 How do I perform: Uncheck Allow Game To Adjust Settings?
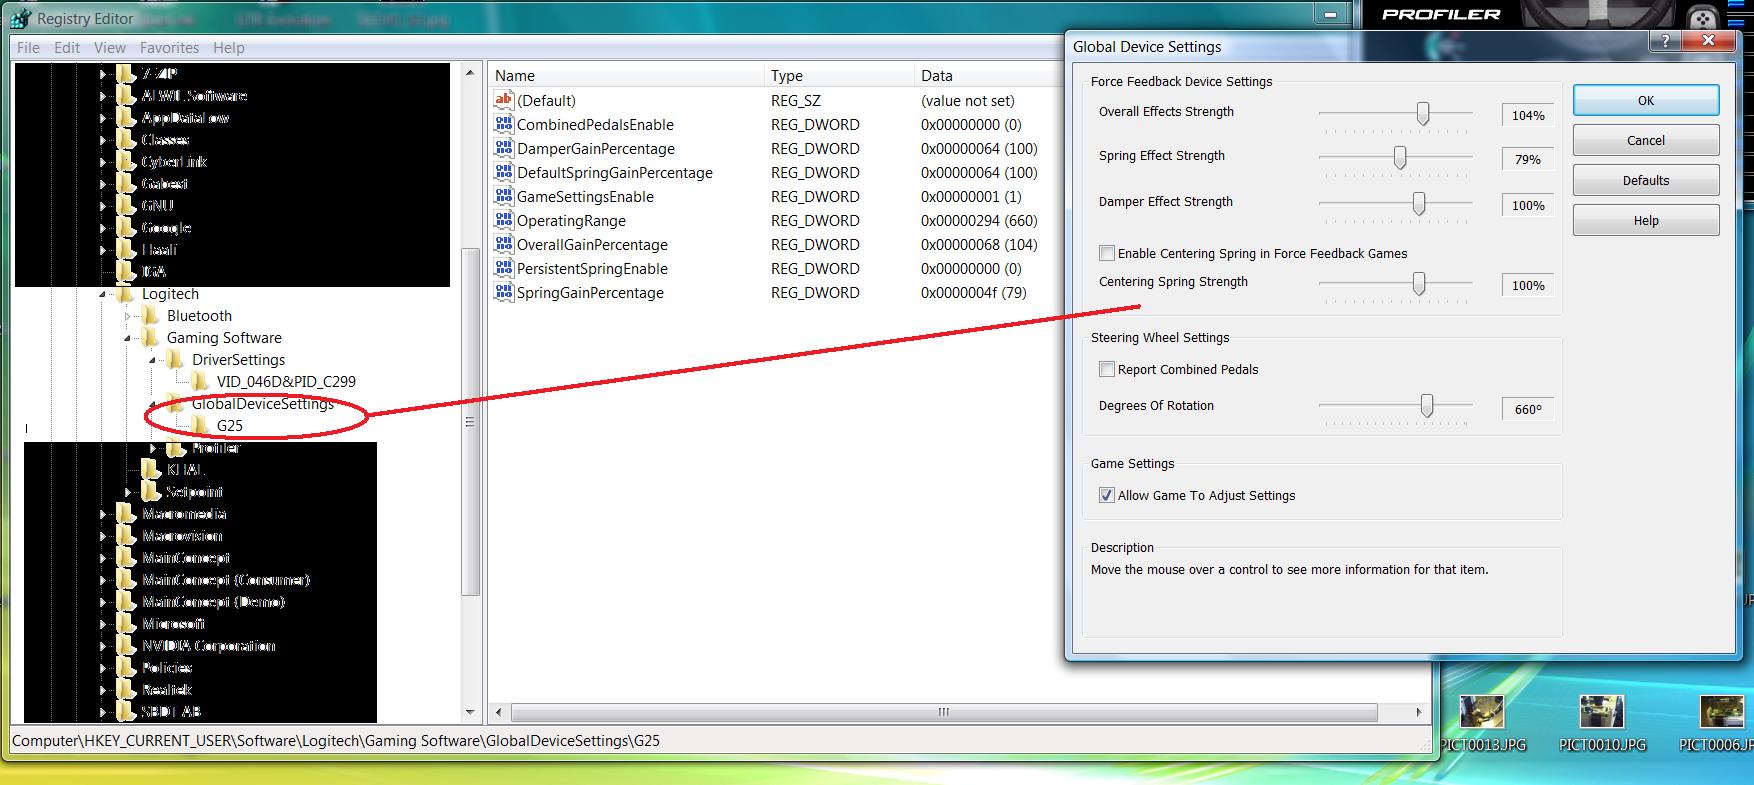[x=1107, y=495]
